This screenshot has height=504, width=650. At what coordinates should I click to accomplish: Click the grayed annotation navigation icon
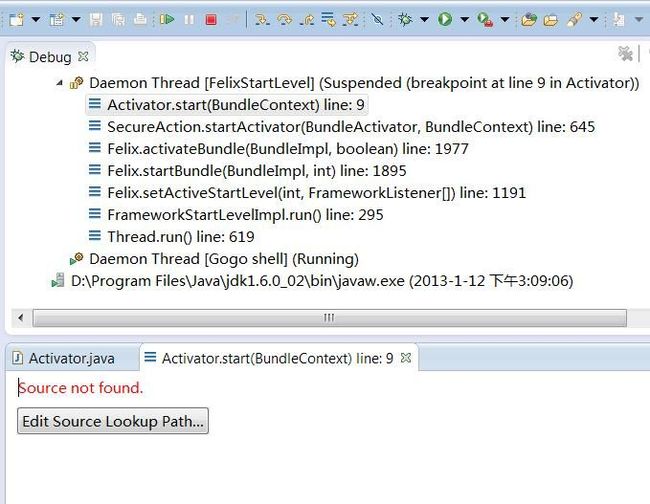(x=618, y=19)
